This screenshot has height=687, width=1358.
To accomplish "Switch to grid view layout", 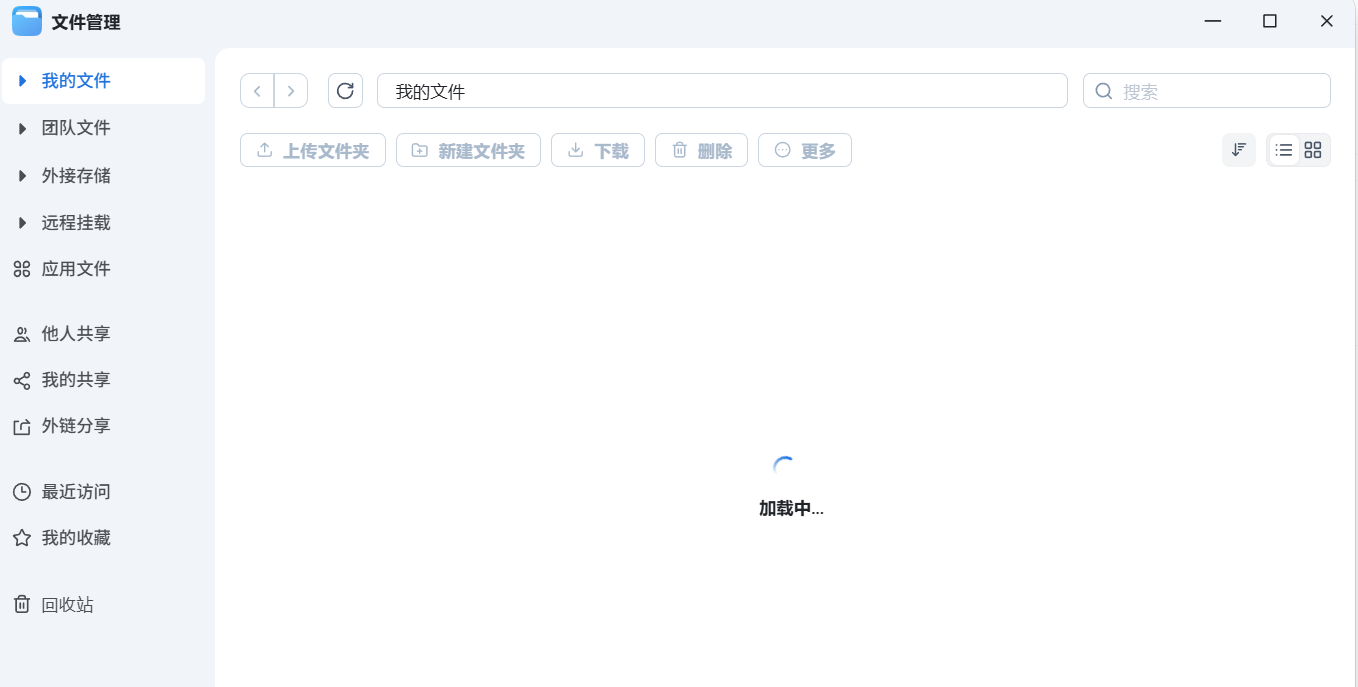I will pyautogui.click(x=1313, y=149).
